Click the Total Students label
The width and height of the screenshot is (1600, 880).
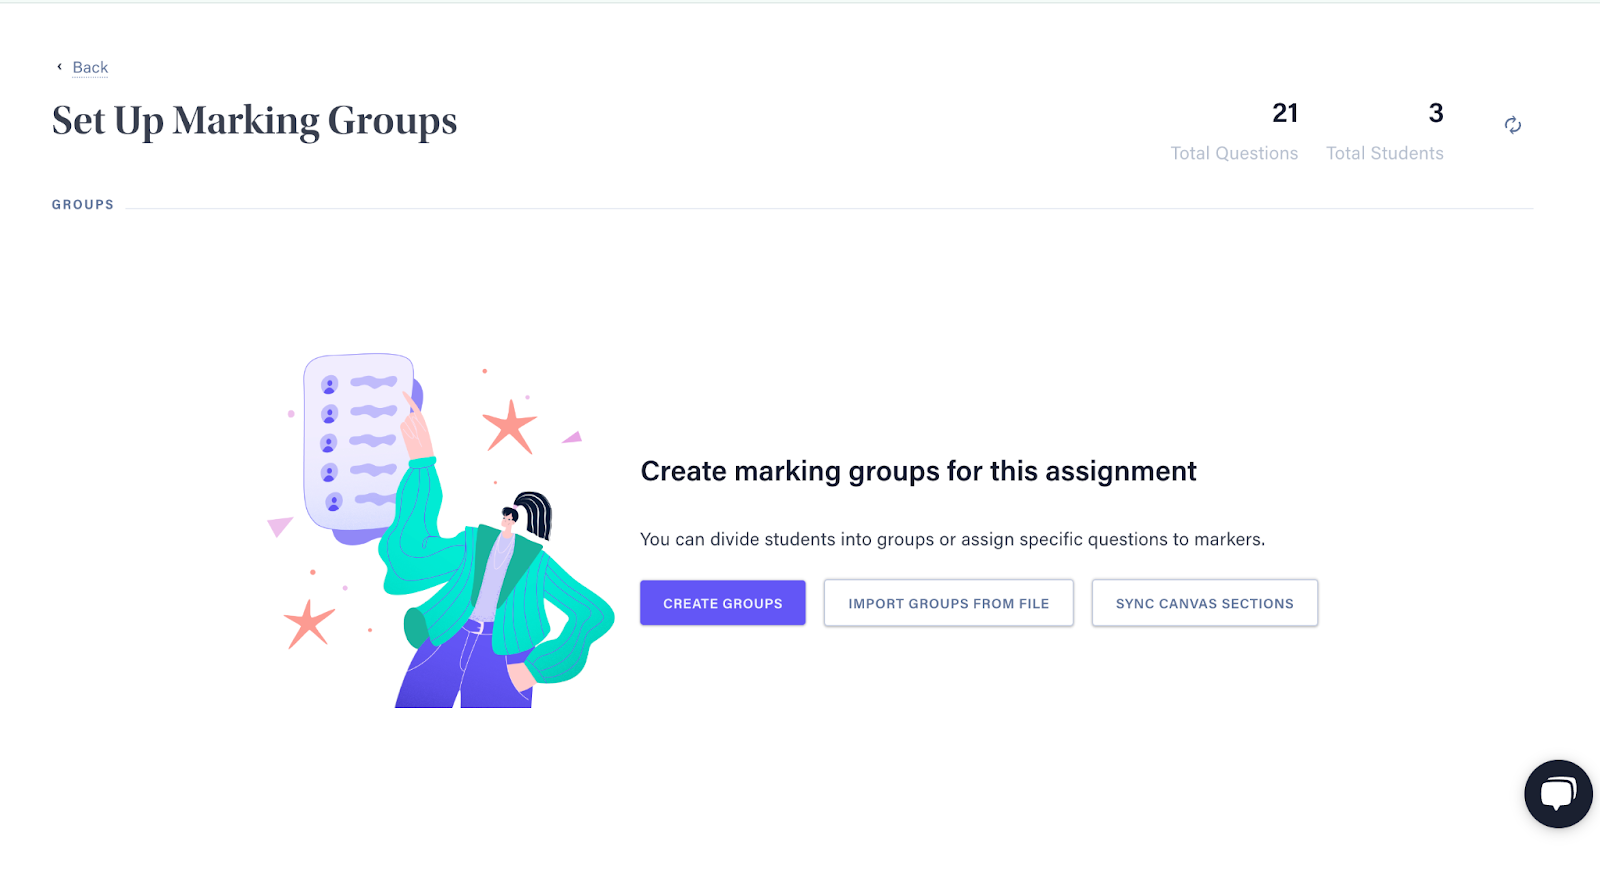coord(1385,153)
